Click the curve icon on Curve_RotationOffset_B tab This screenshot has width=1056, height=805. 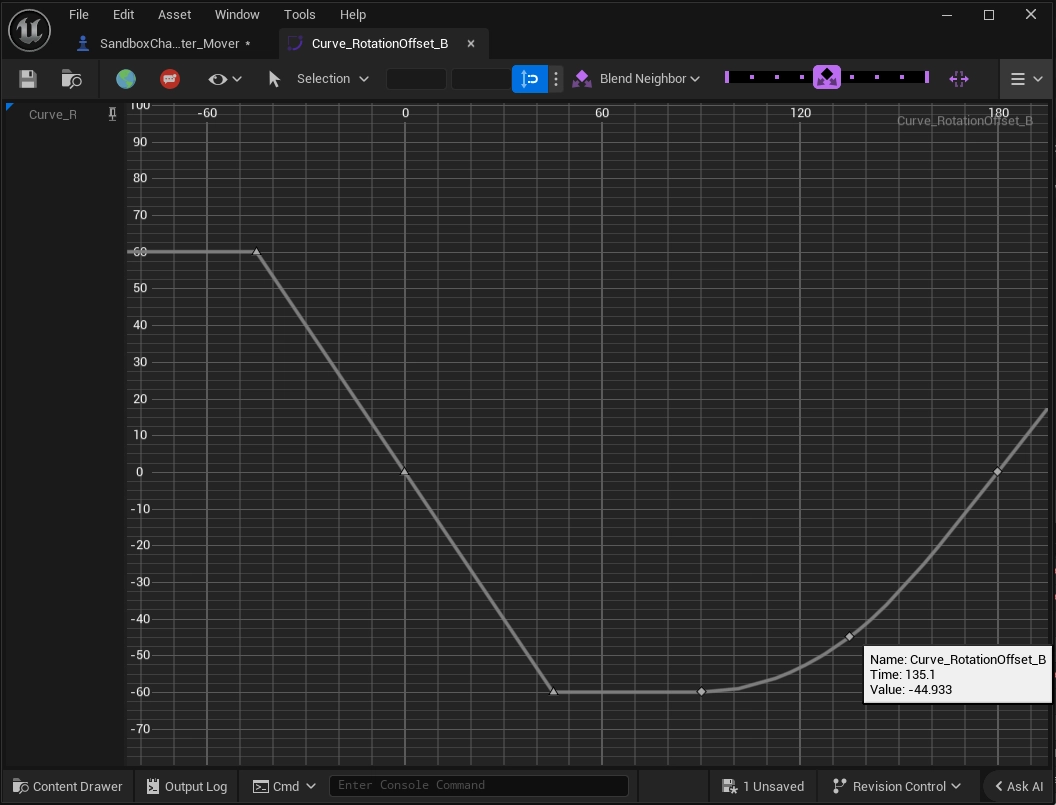tap(294, 43)
